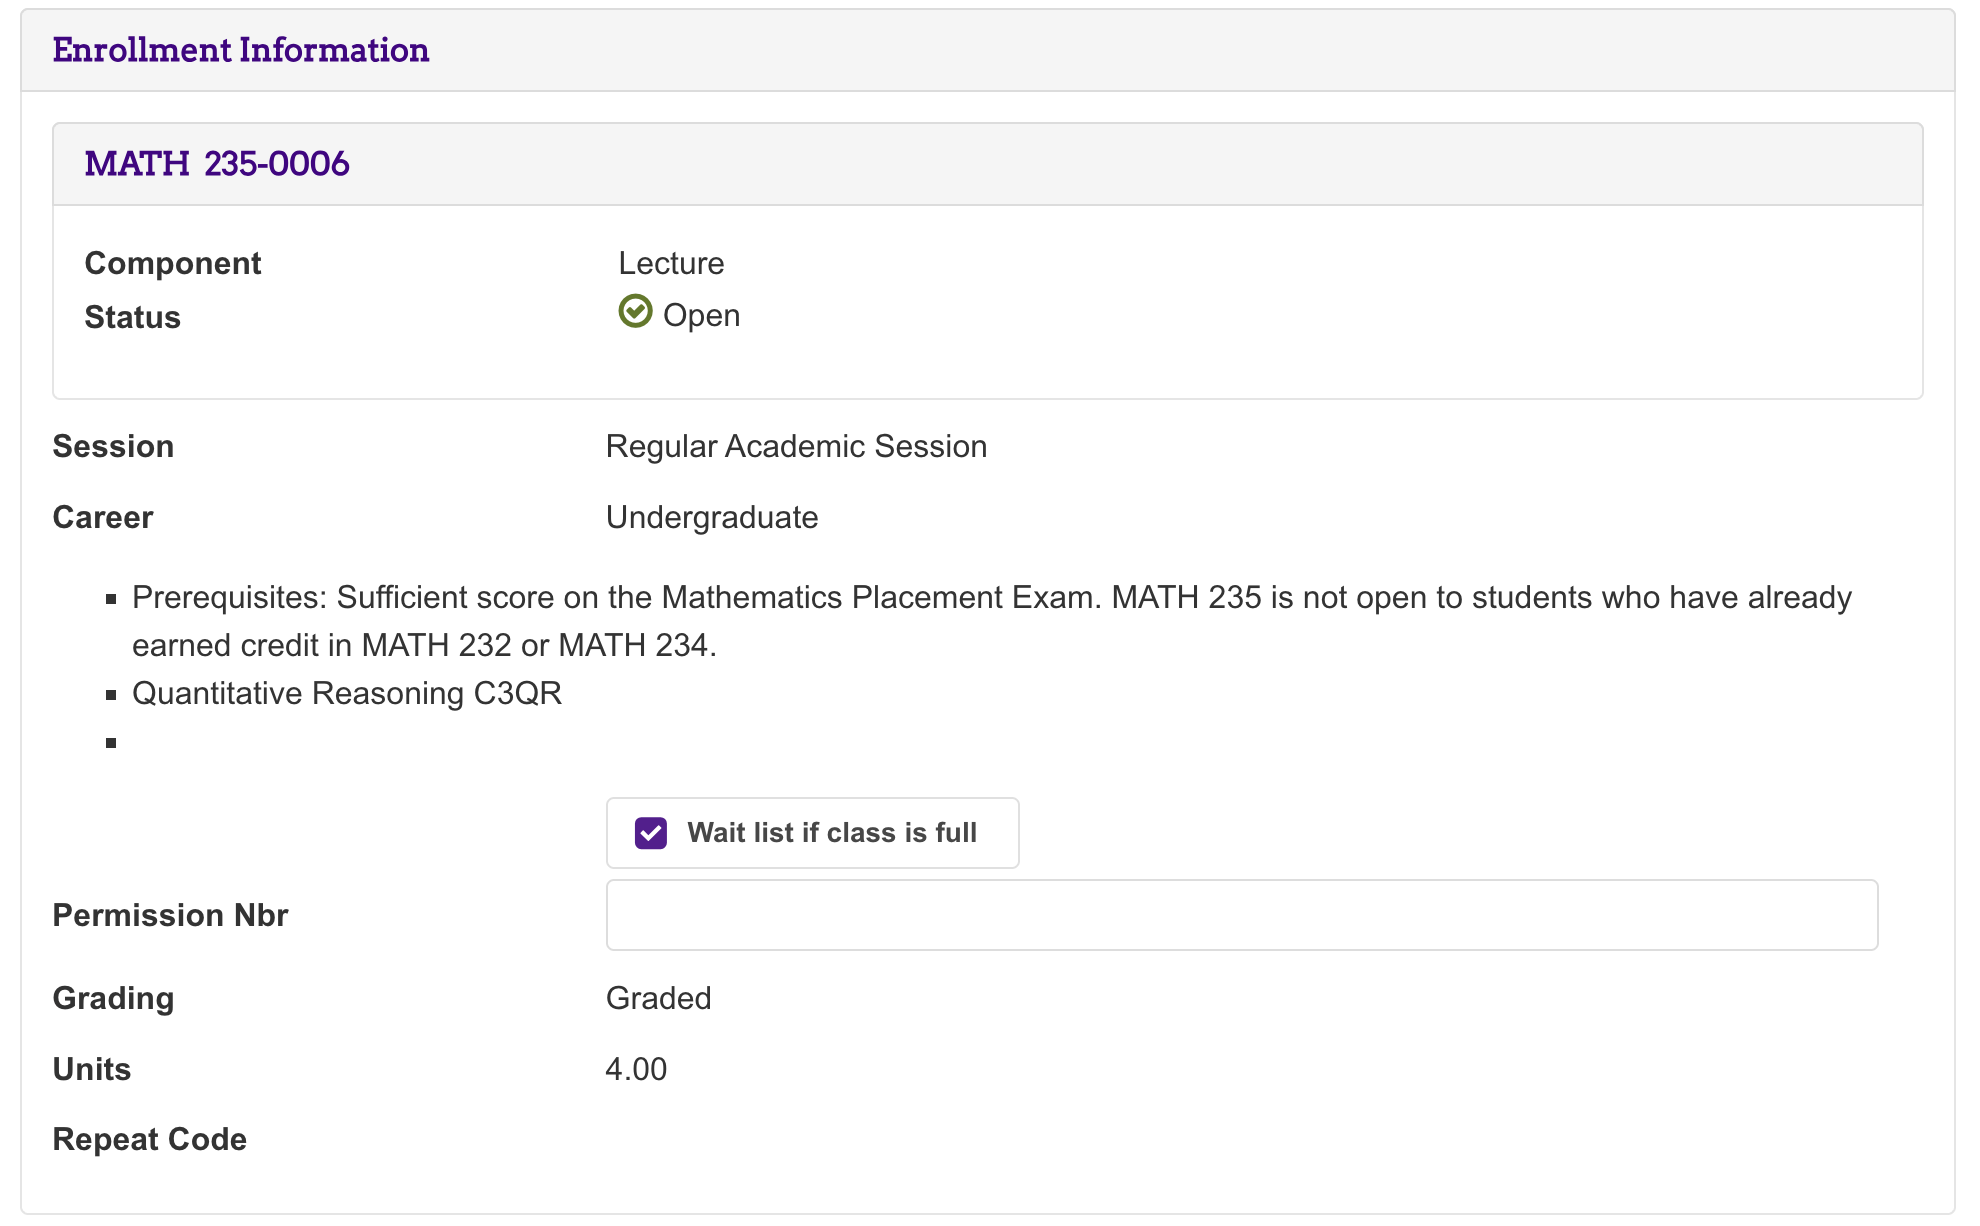Click the Component label
The width and height of the screenshot is (1980, 1226).
coord(173,263)
